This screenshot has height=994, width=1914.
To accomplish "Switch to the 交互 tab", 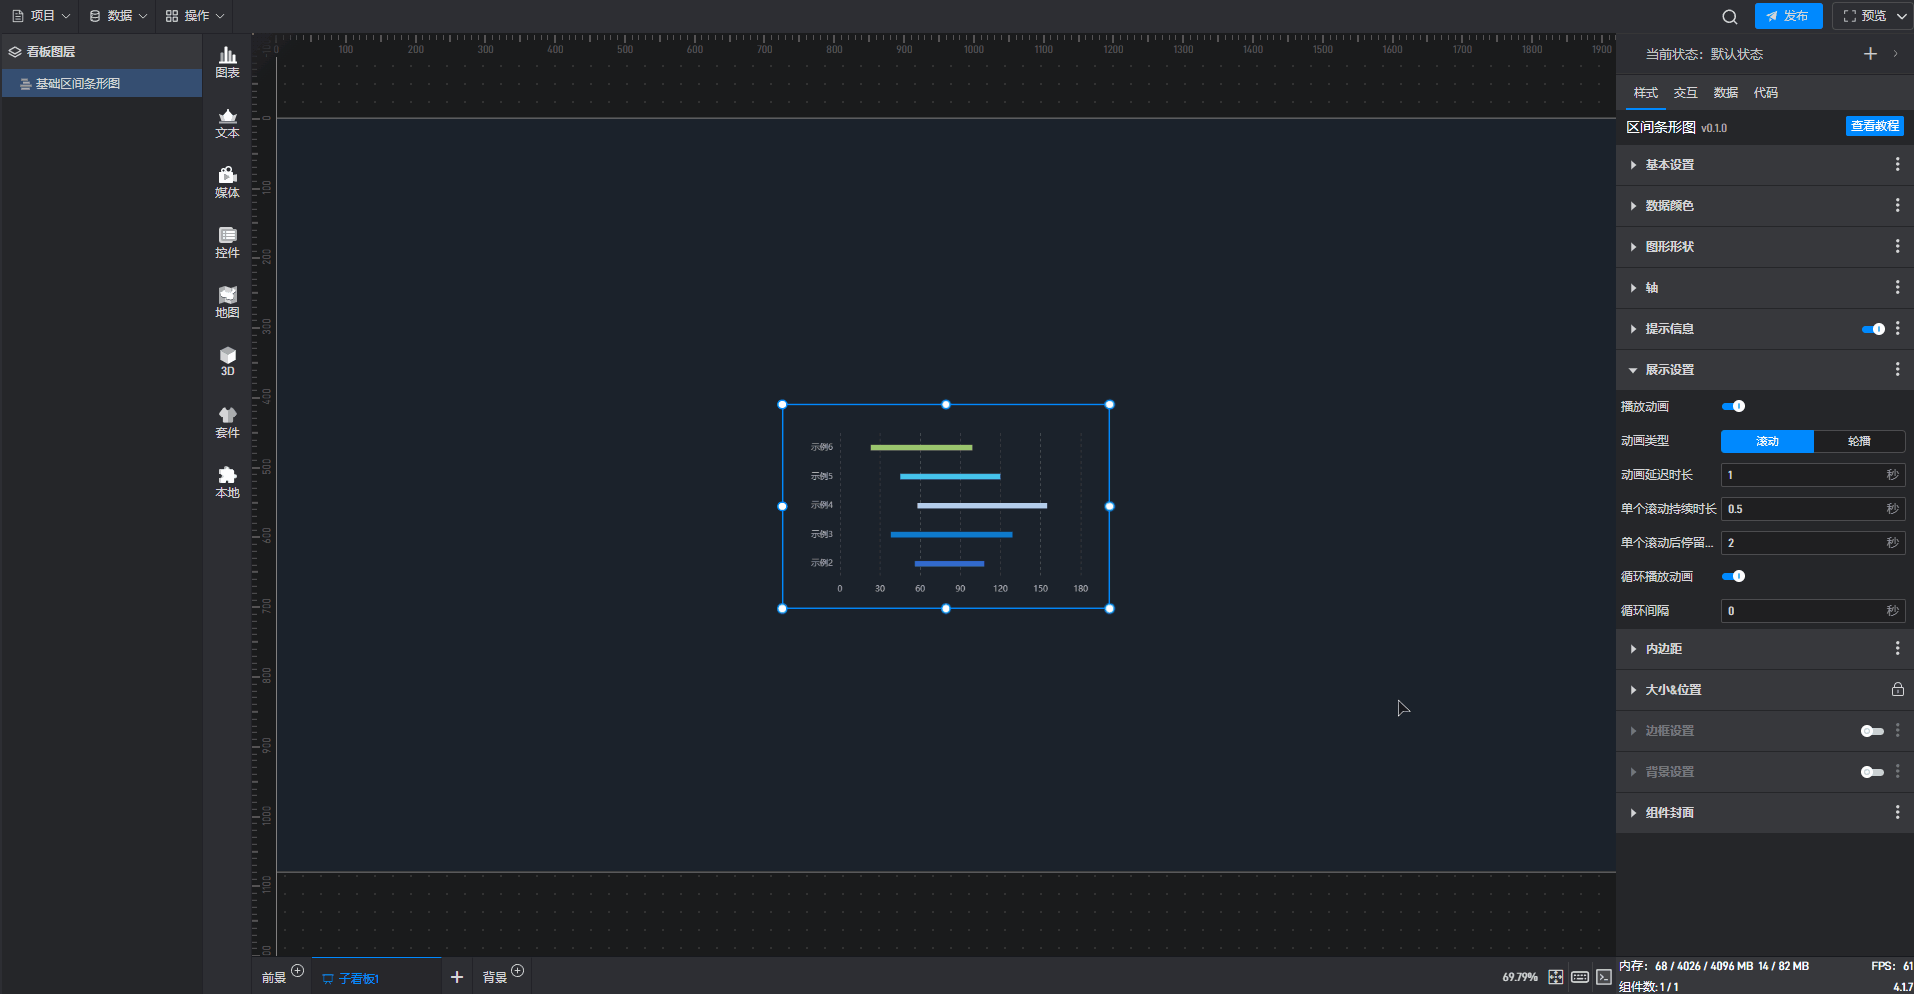I will 1685,93.
